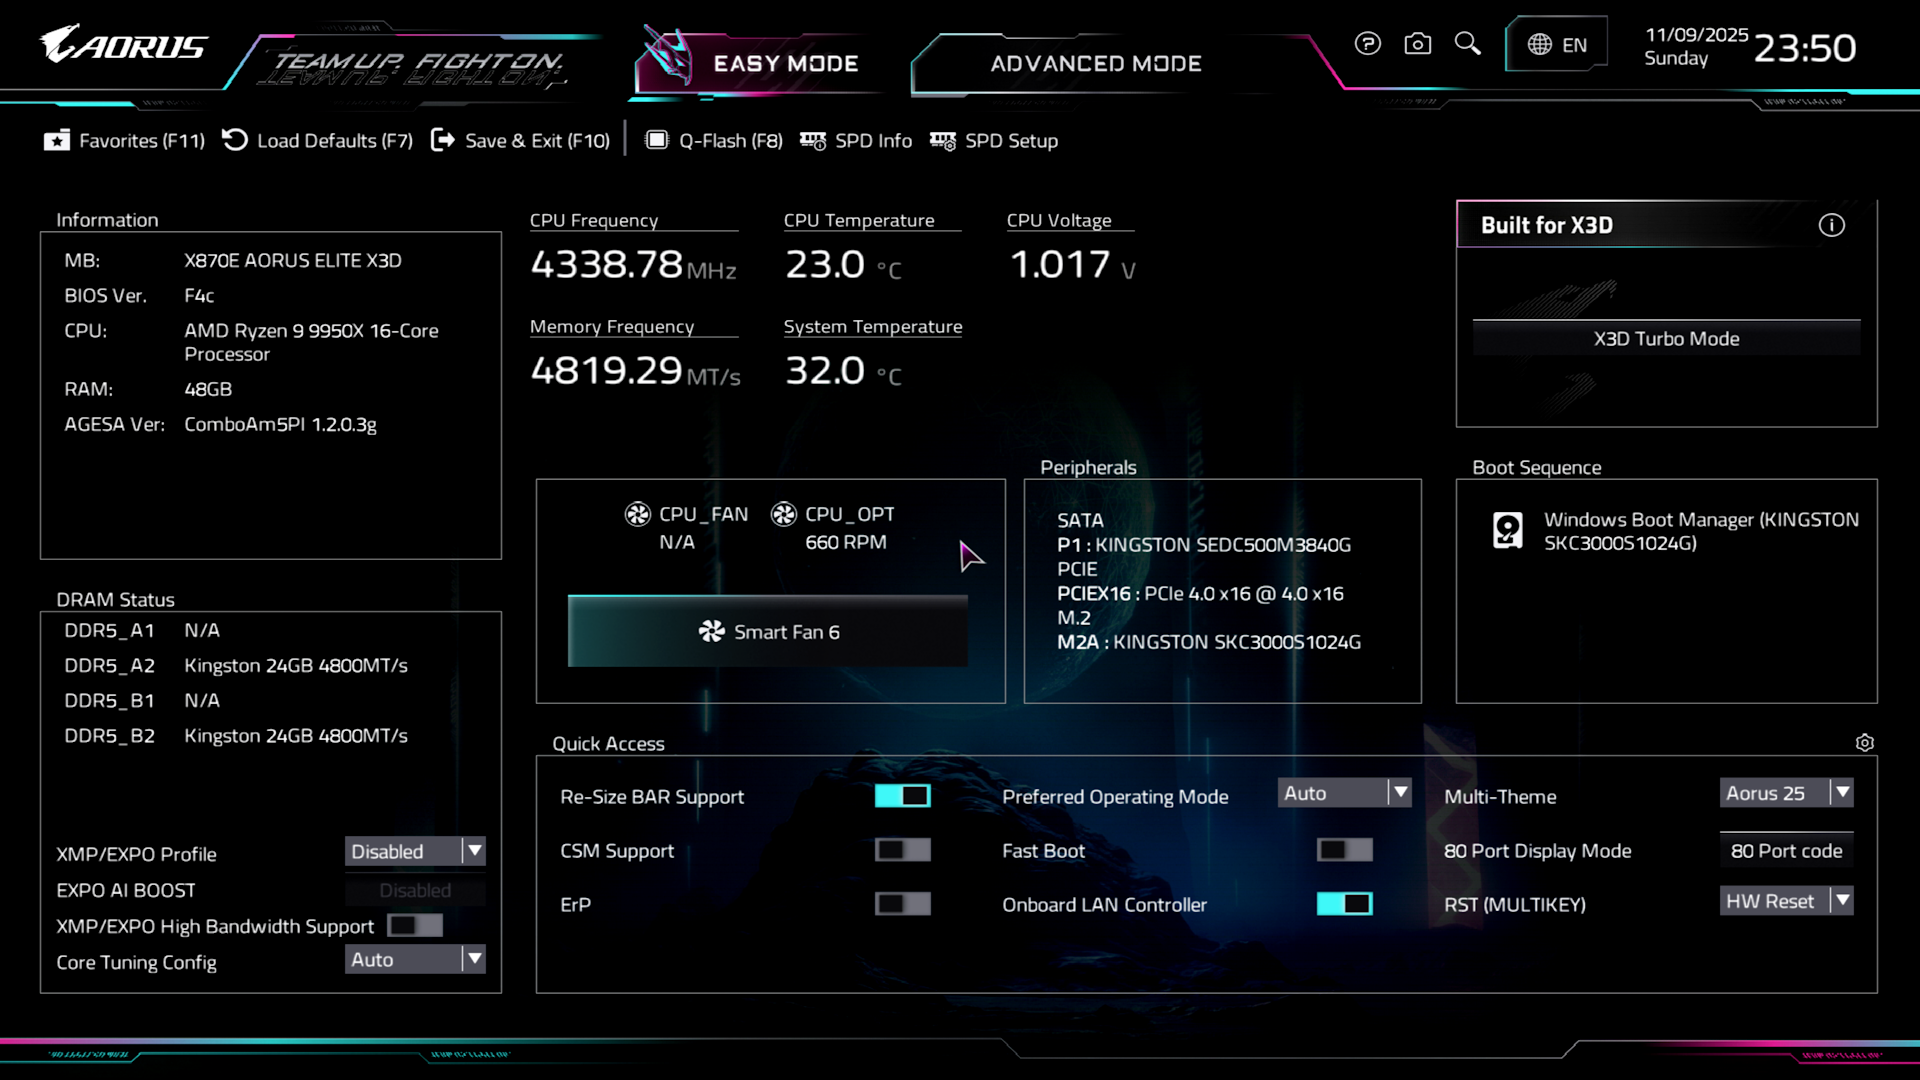The width and height of the screenshot is (1920, 1080).
Task: Select the Windows Boot Manager boot entry
Action: [1680, 531]
